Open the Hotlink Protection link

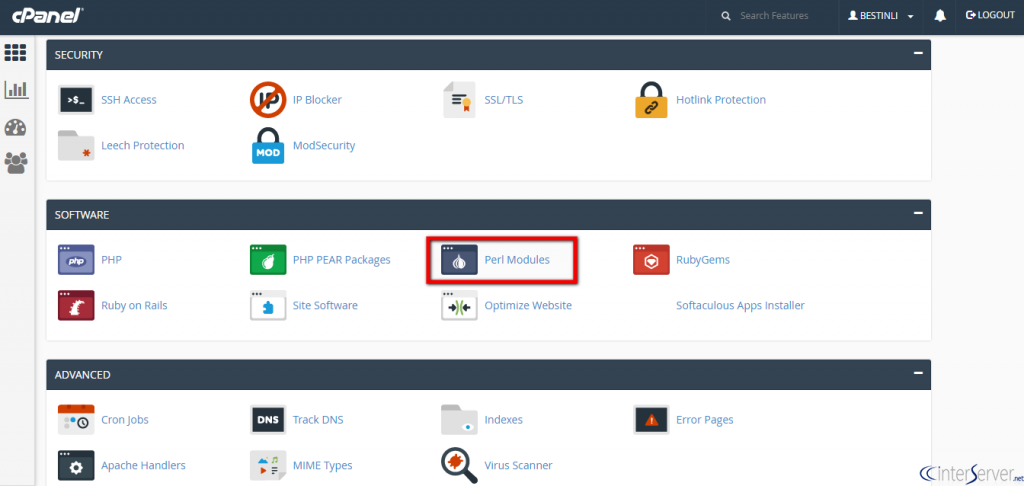[721, 100]
